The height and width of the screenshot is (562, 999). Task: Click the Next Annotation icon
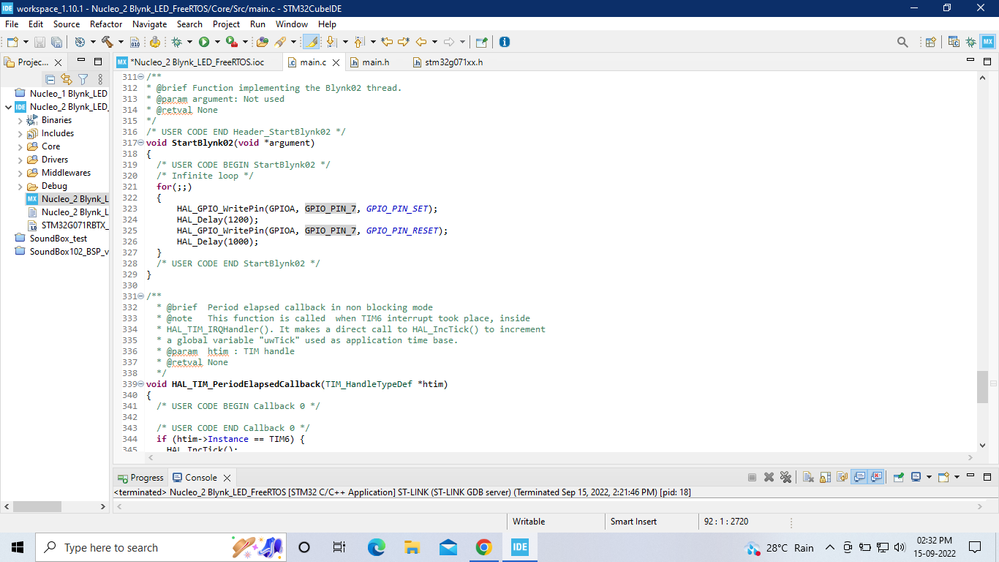[x=331, y=42]
